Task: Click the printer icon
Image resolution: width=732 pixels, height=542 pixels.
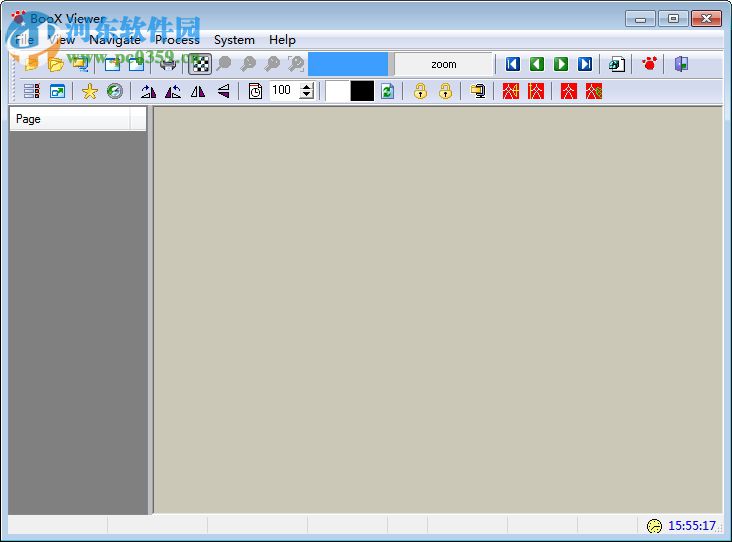Action: click(168, 64)
